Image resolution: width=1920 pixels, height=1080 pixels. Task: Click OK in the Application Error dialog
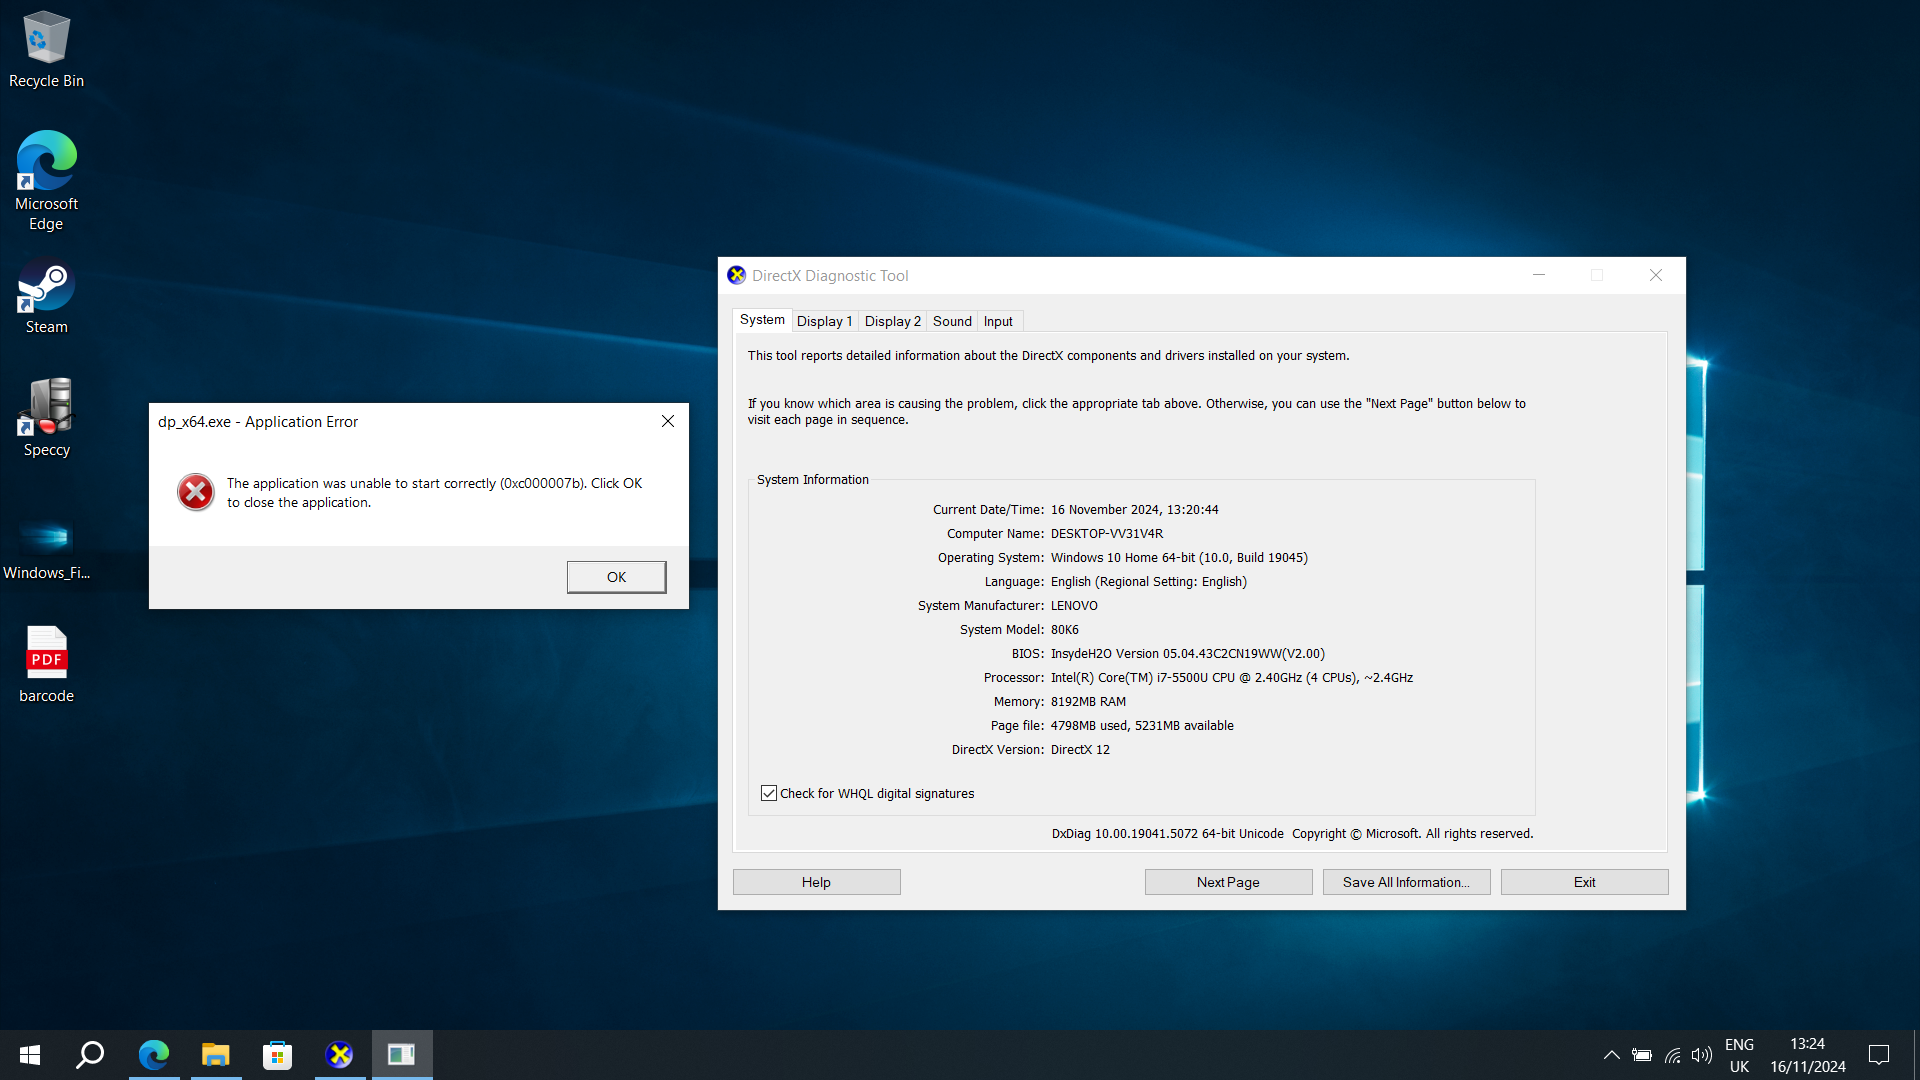pos(616,577)
